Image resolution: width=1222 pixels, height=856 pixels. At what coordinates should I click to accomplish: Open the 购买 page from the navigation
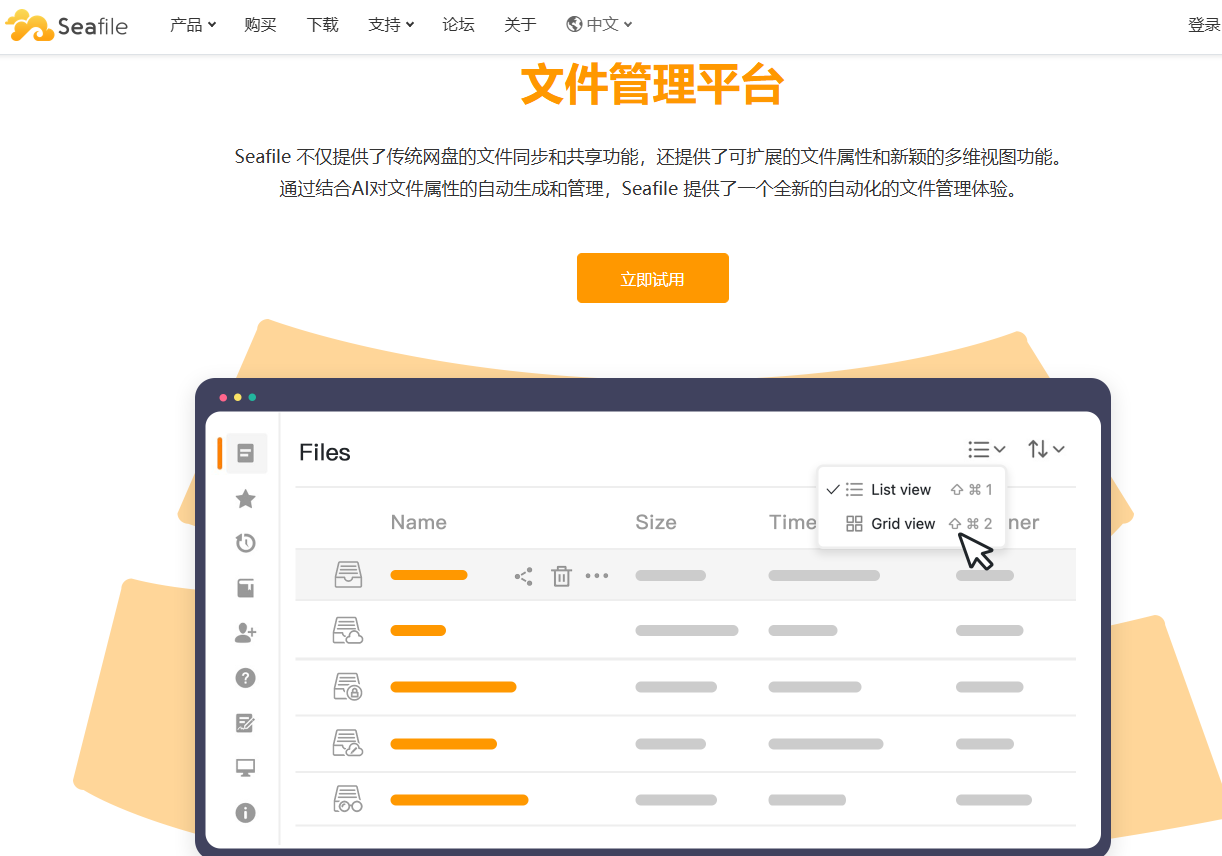[x=260, y=25]
